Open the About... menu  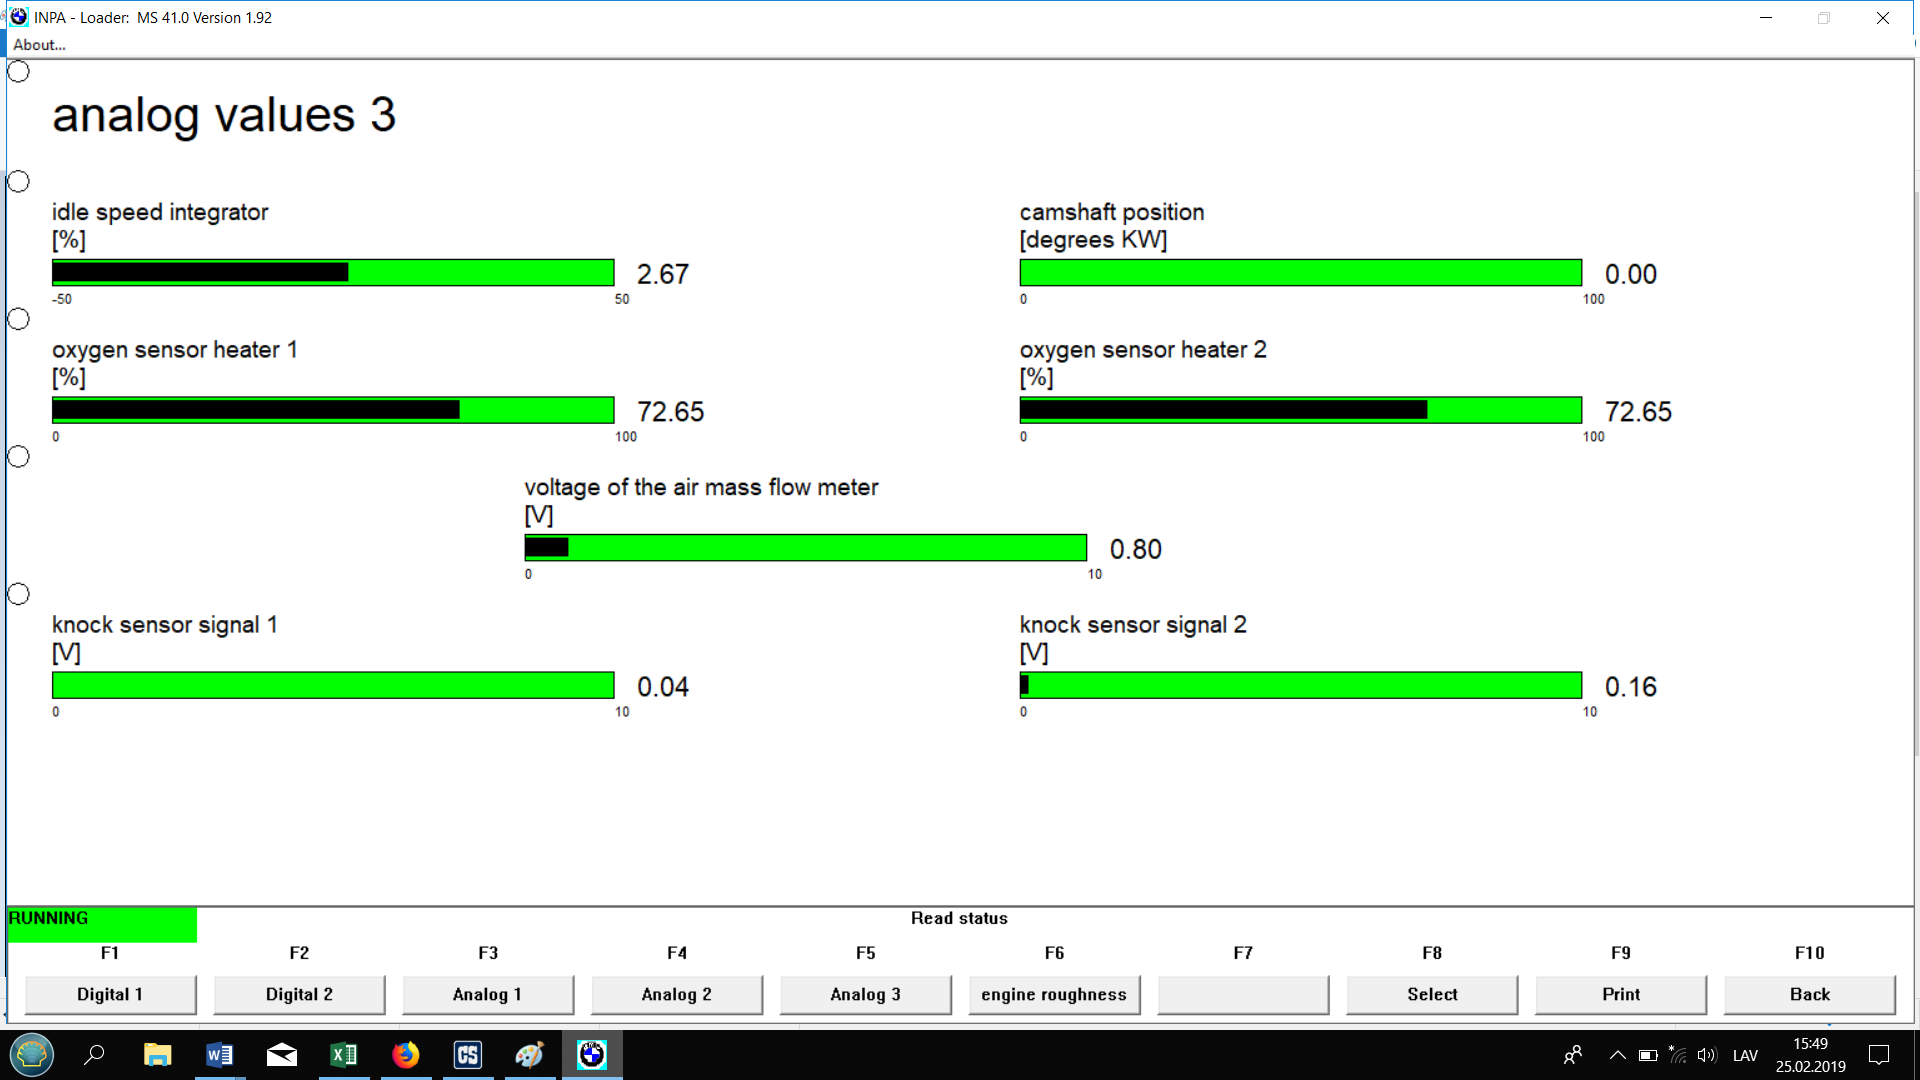tap(39, 45)
